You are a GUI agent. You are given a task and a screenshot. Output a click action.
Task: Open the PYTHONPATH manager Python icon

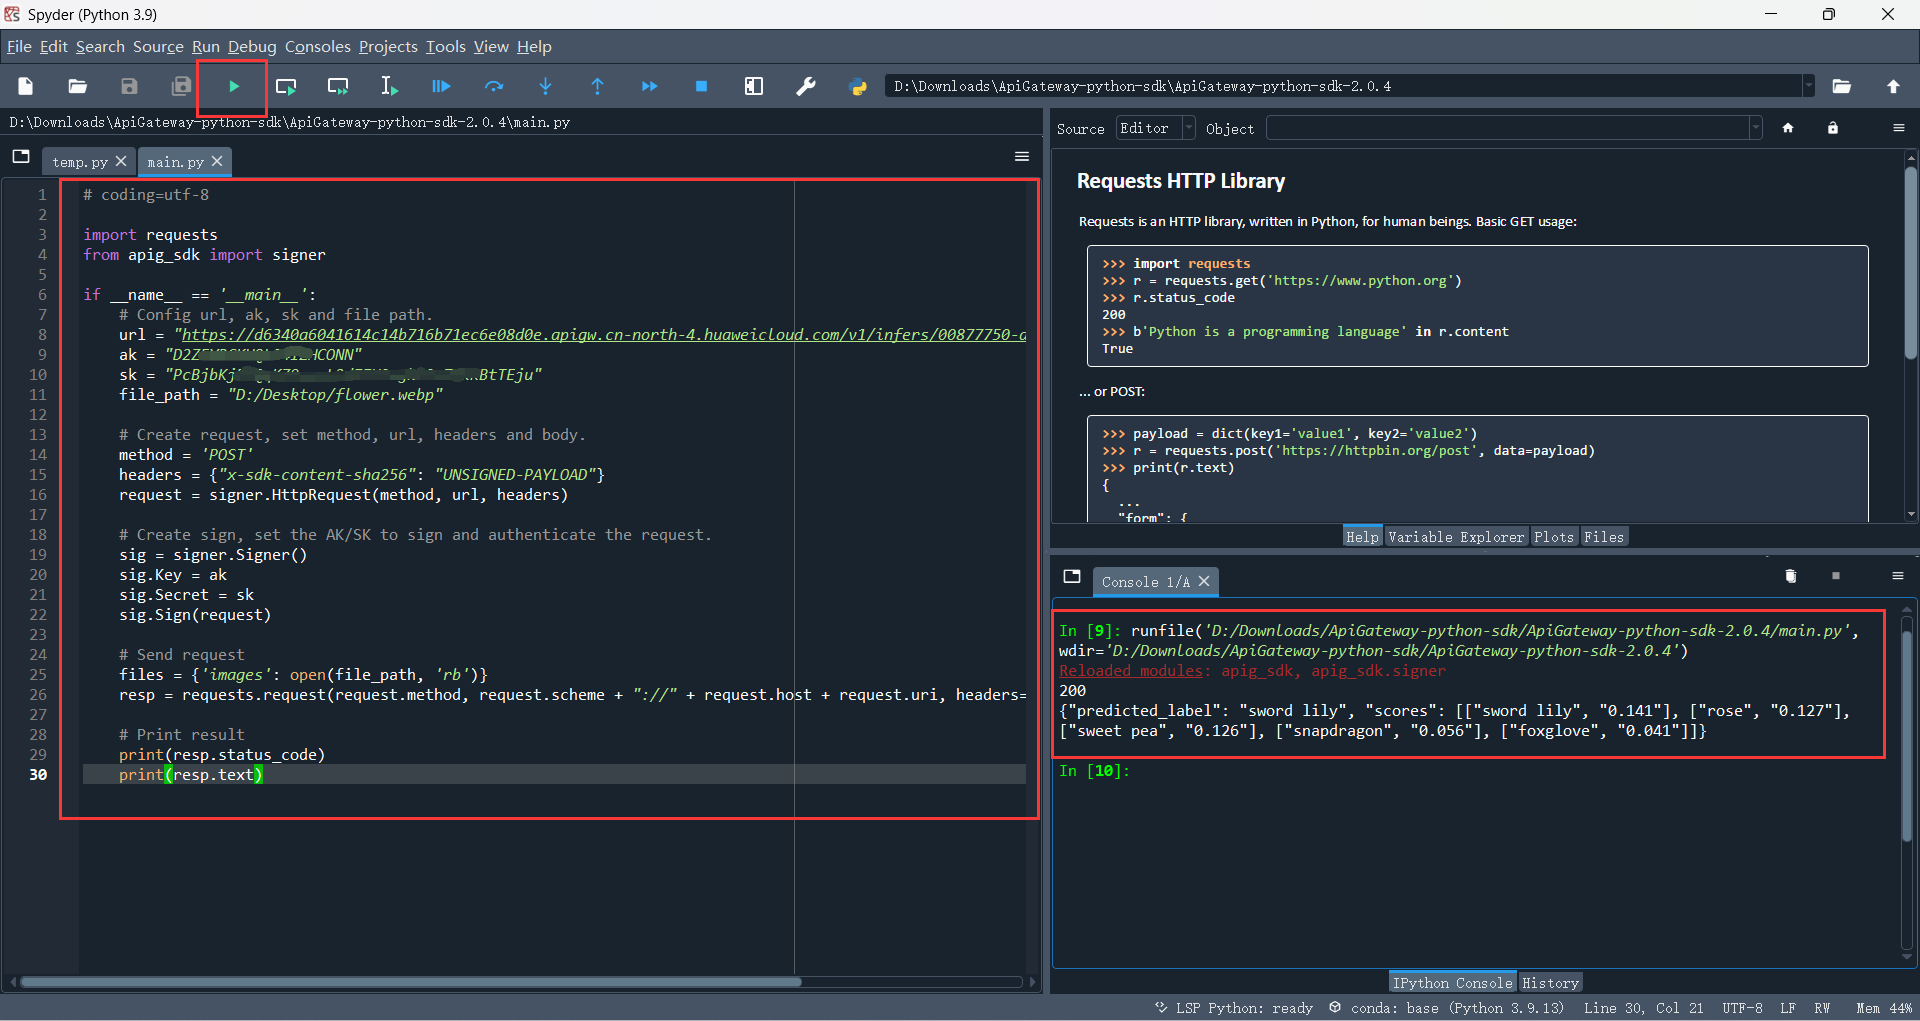tap(858, 87)
